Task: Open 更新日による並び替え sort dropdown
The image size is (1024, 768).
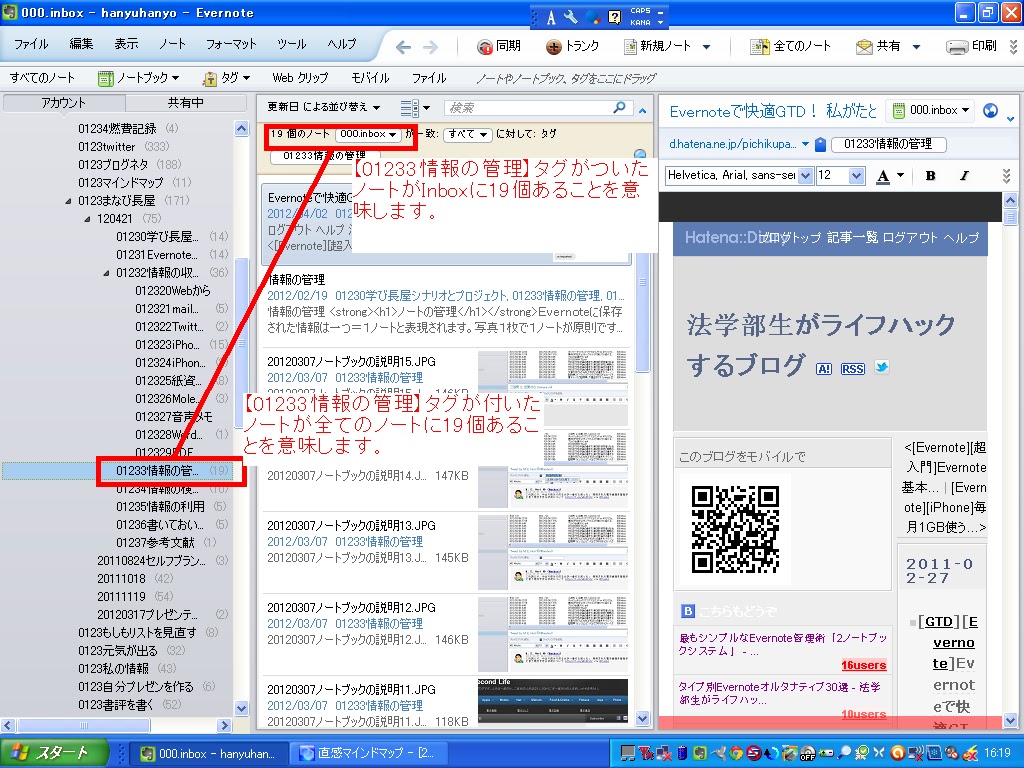Action: 323,107
